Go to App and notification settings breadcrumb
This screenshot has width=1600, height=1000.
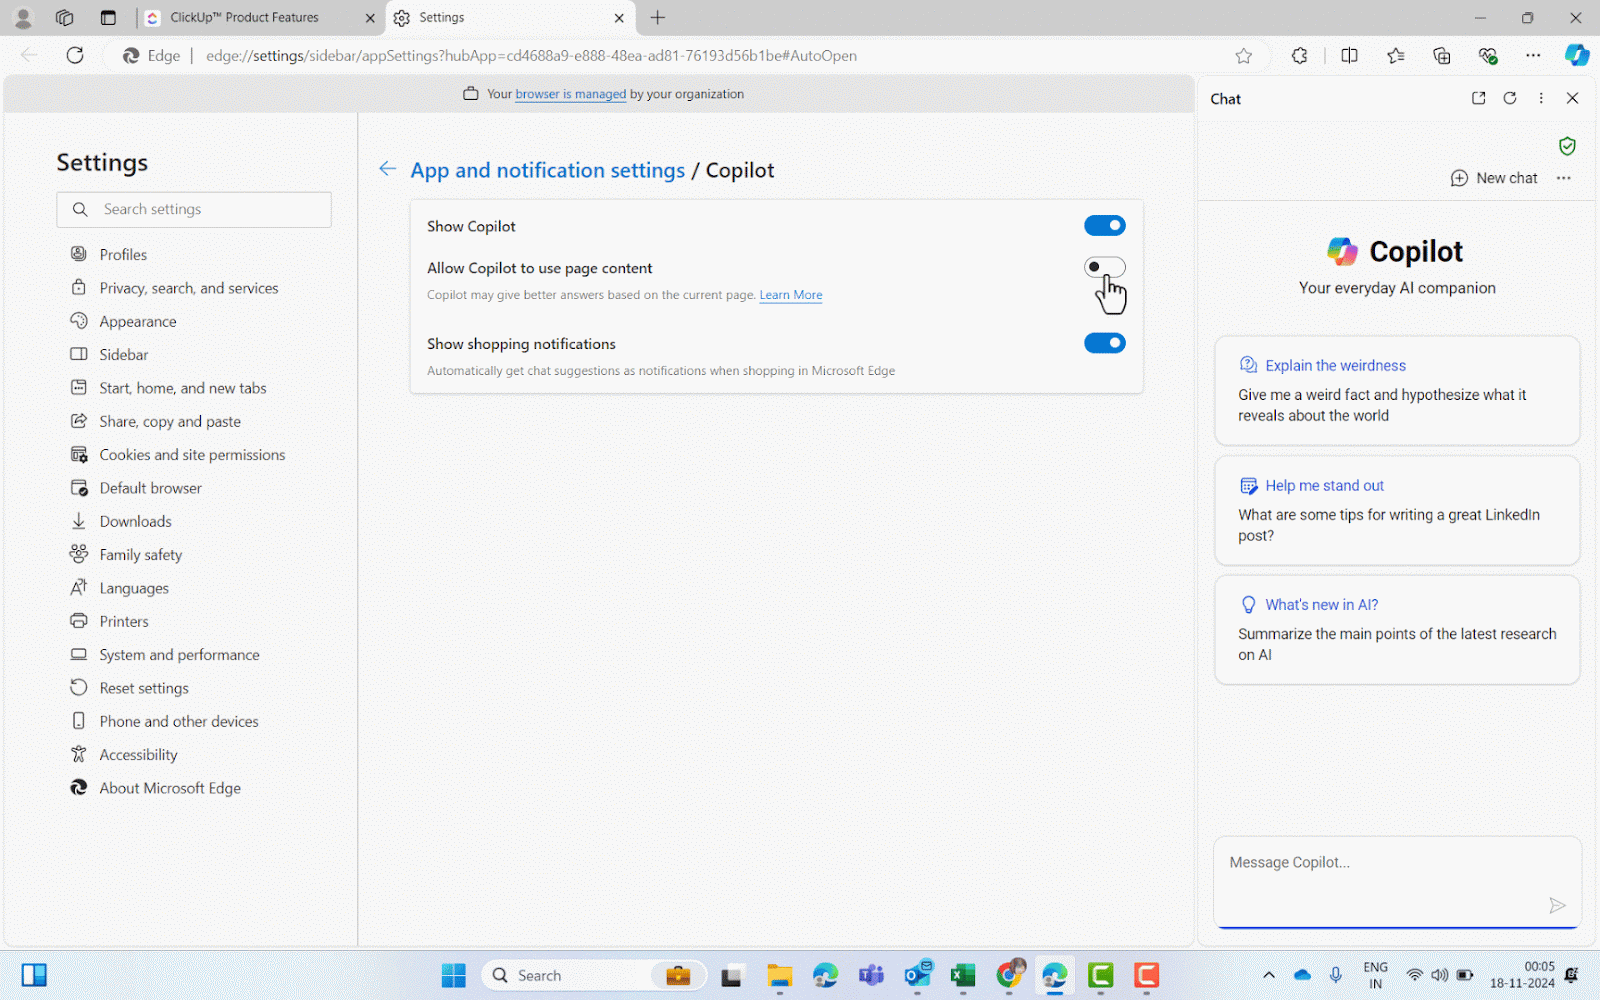(x=547, y=170)
